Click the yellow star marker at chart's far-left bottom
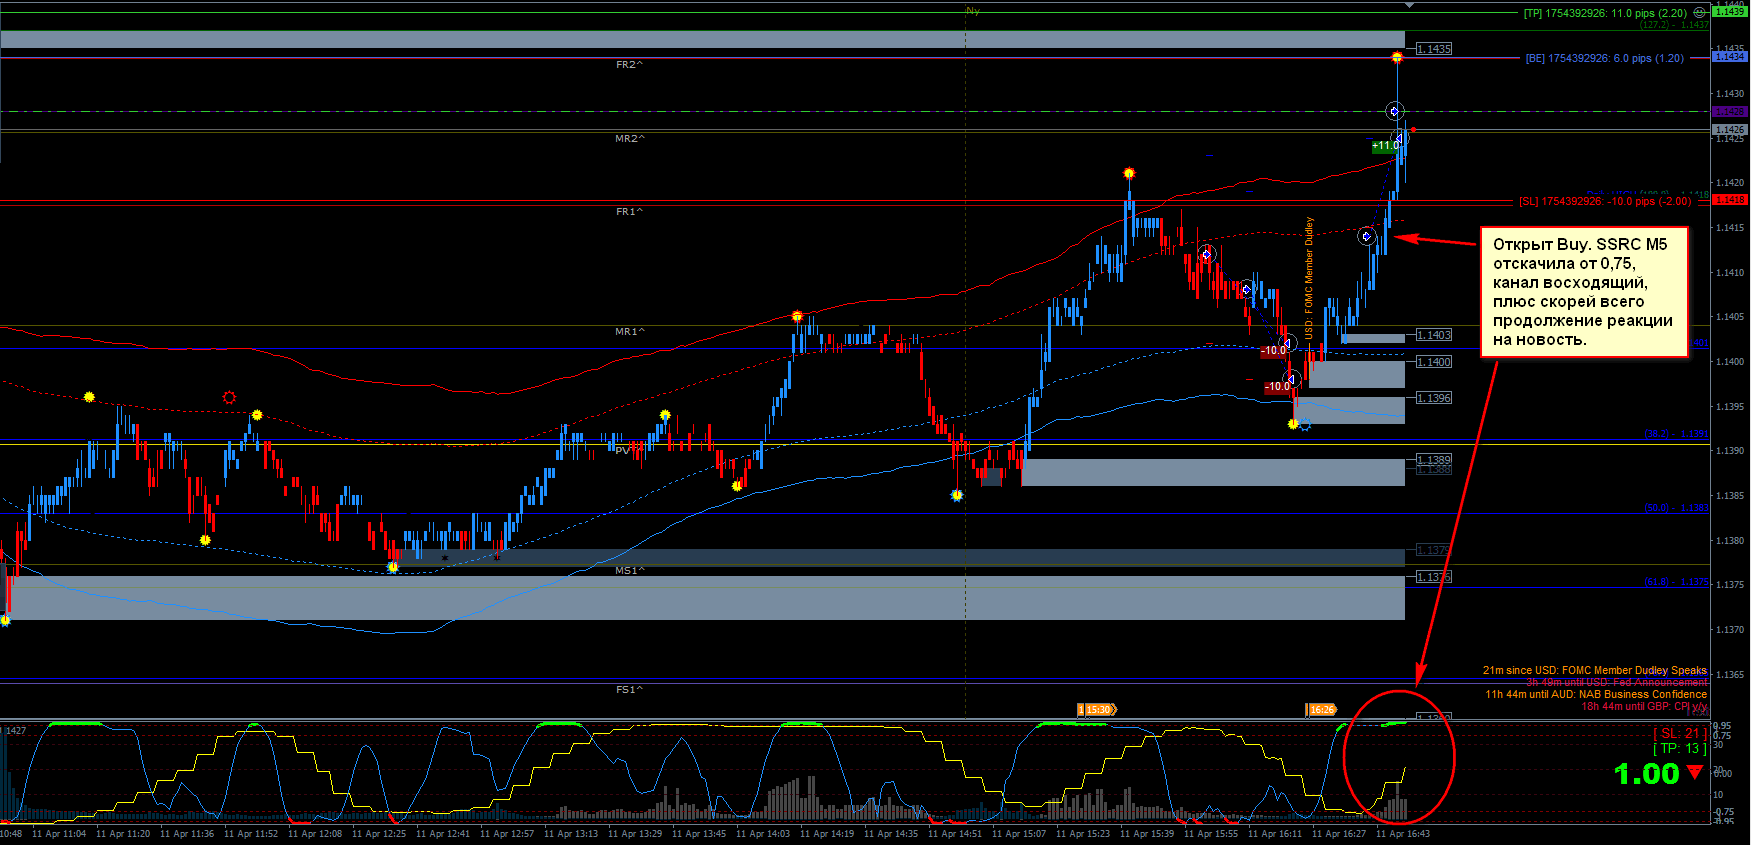Screen dimensions: 1752x845 (x=5, y=621)
